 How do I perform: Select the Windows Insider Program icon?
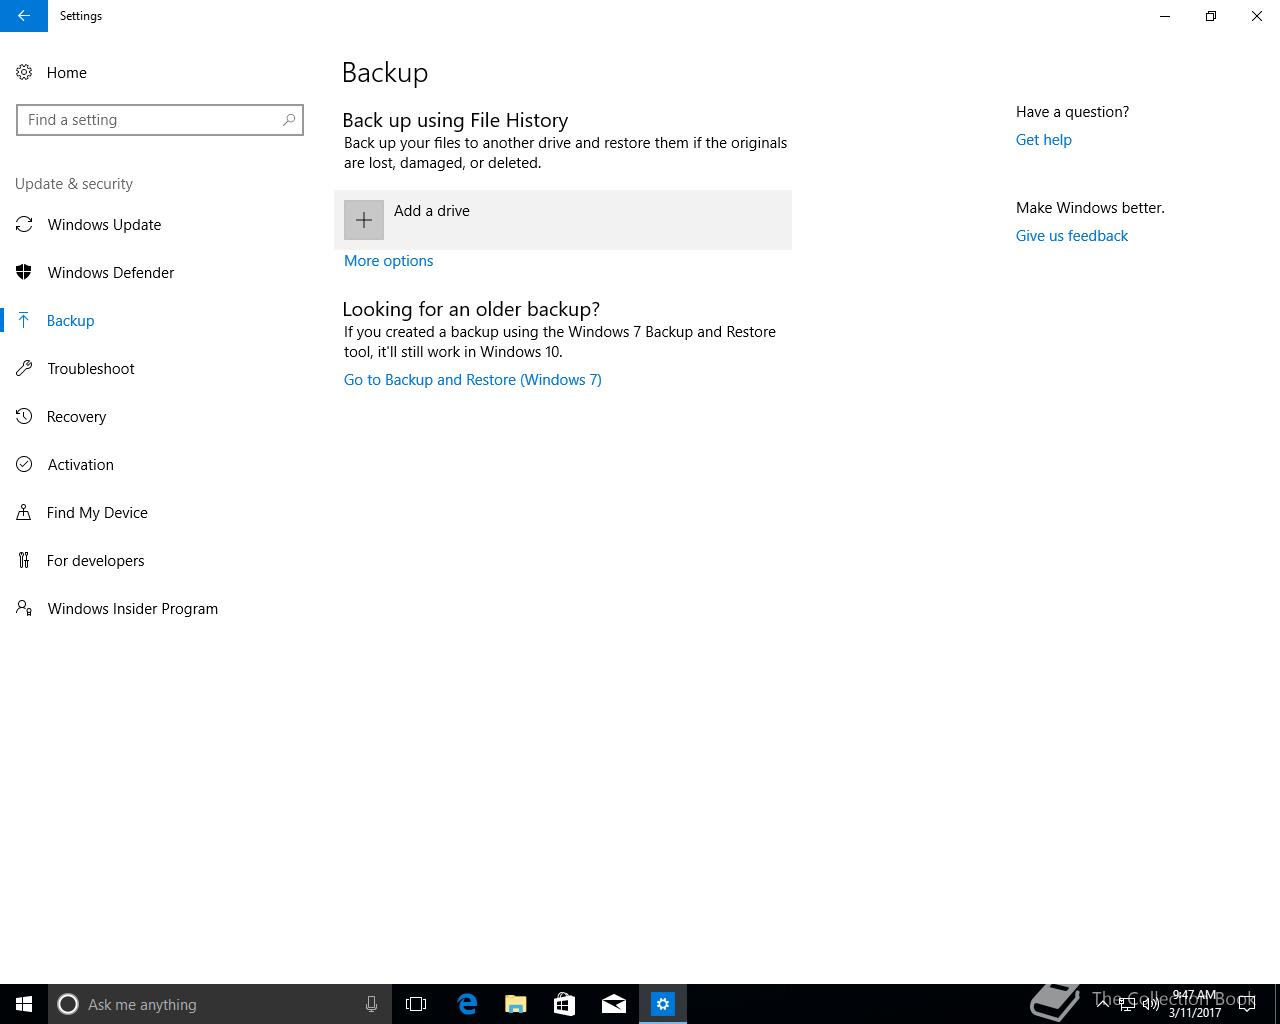pyautogui.click(x=24, y=608)
